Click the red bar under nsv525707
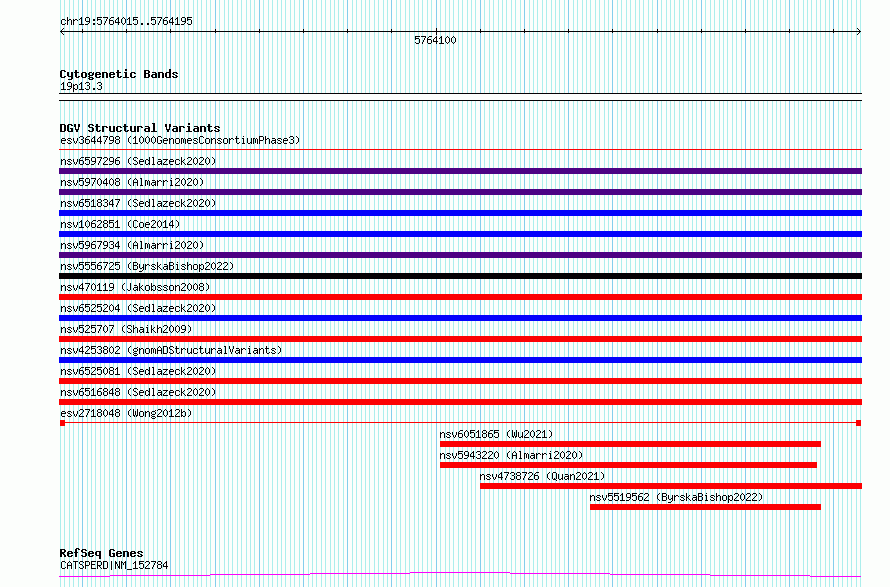The width and height of the screenshot is (890, 587). click(460, 339)
